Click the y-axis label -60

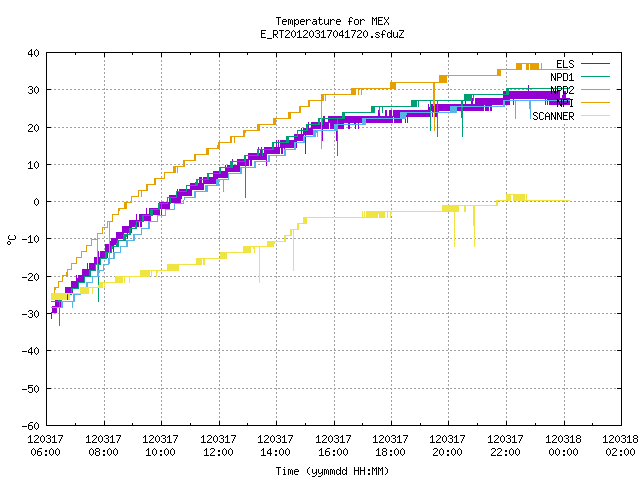click(x=31, y=426)
